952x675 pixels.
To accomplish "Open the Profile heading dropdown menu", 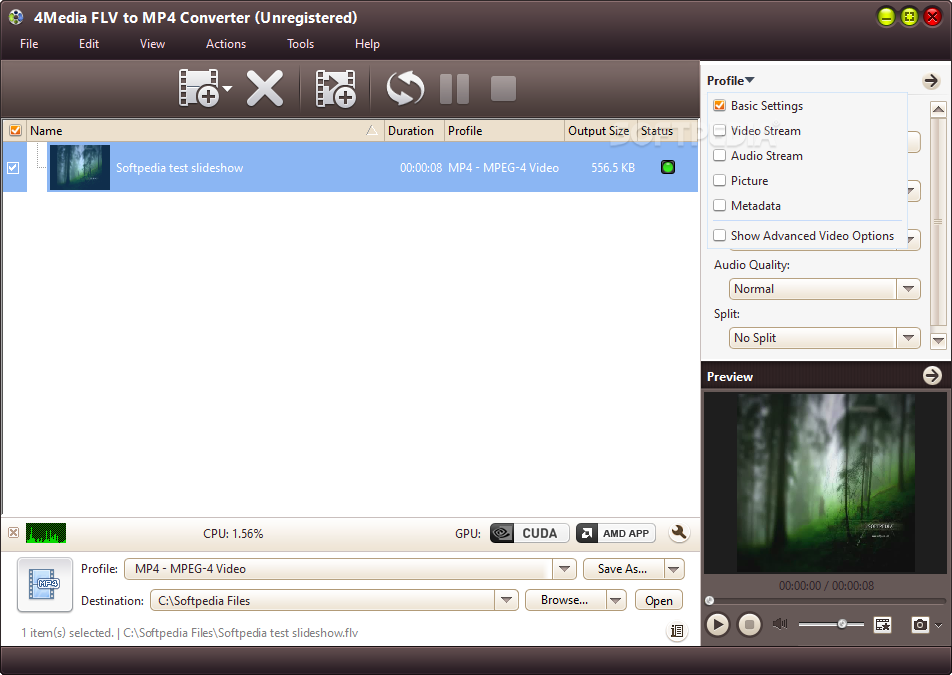I will 730,80.
